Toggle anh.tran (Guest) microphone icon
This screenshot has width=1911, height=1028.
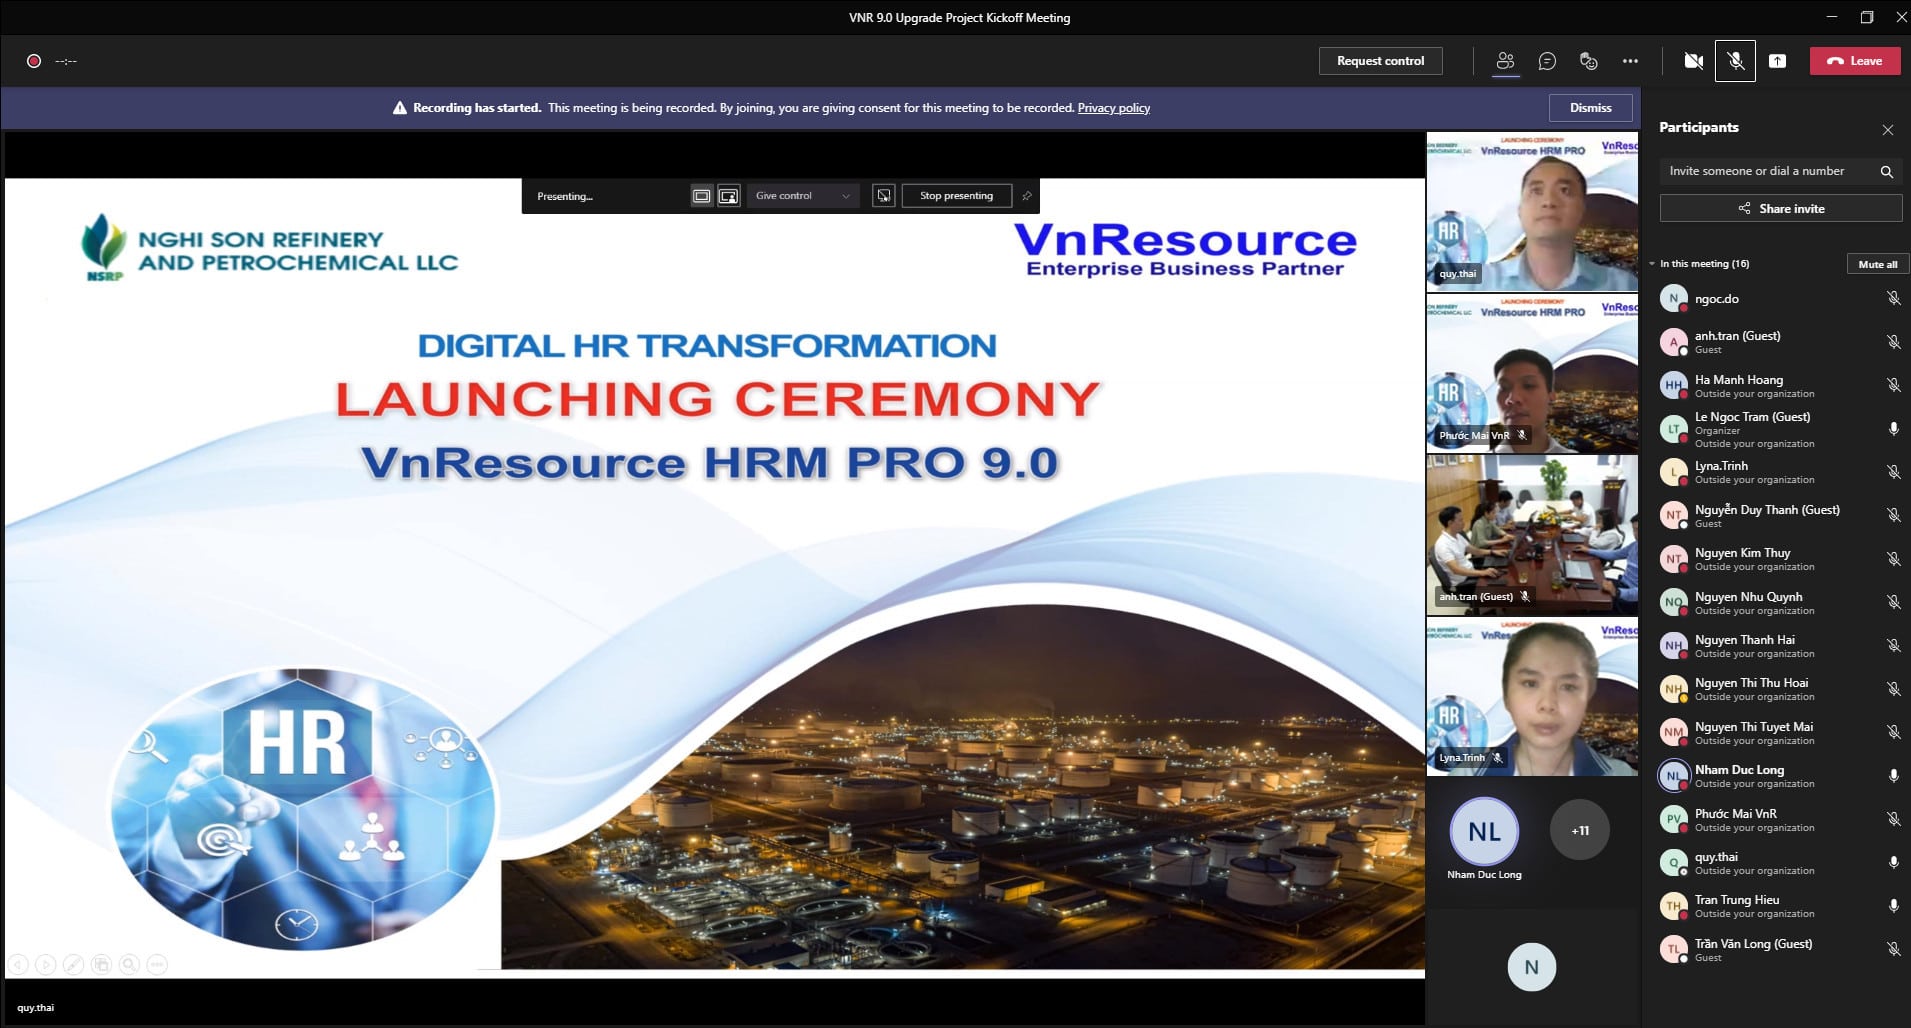[x=1893, y=342]
